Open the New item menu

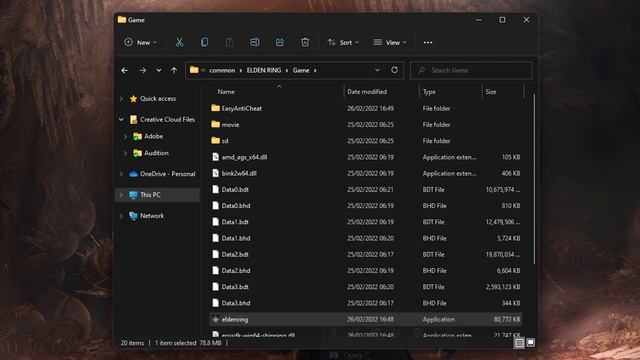(140, 42)
